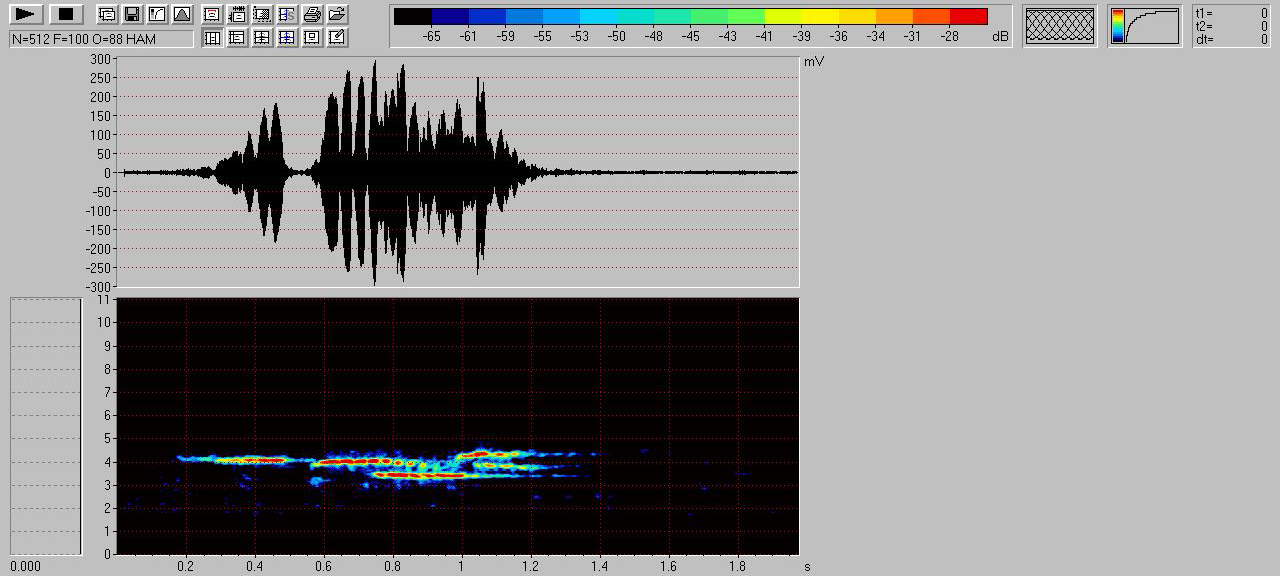
Task: Click the FFT parameters field N=512 F=100
Action: tap(101, 39)
